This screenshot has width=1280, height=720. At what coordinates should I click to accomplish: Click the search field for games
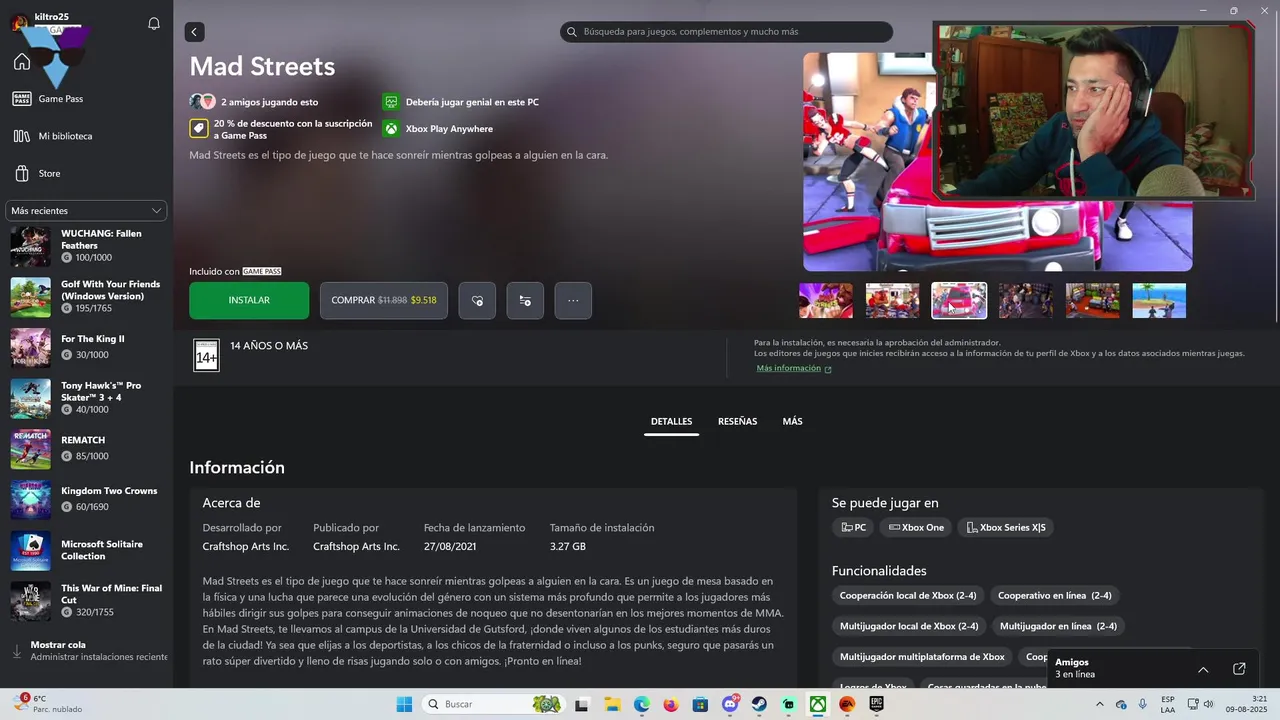[x=726, y=32]
